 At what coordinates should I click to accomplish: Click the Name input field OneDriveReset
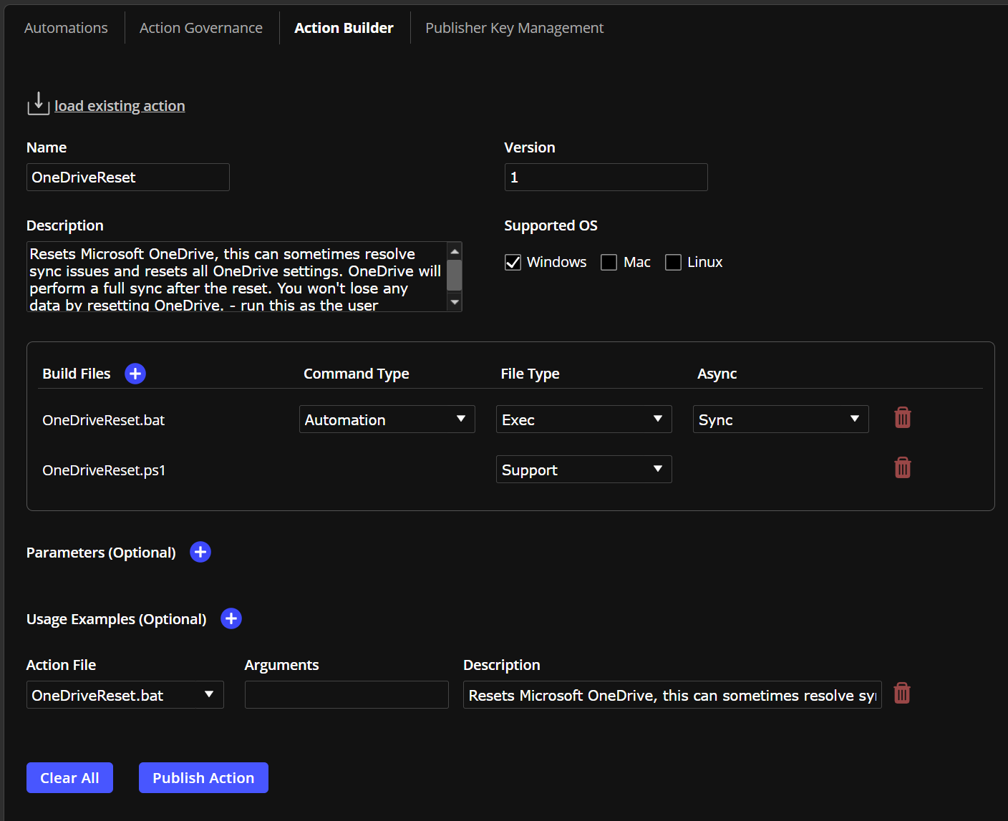click(128, 177)
